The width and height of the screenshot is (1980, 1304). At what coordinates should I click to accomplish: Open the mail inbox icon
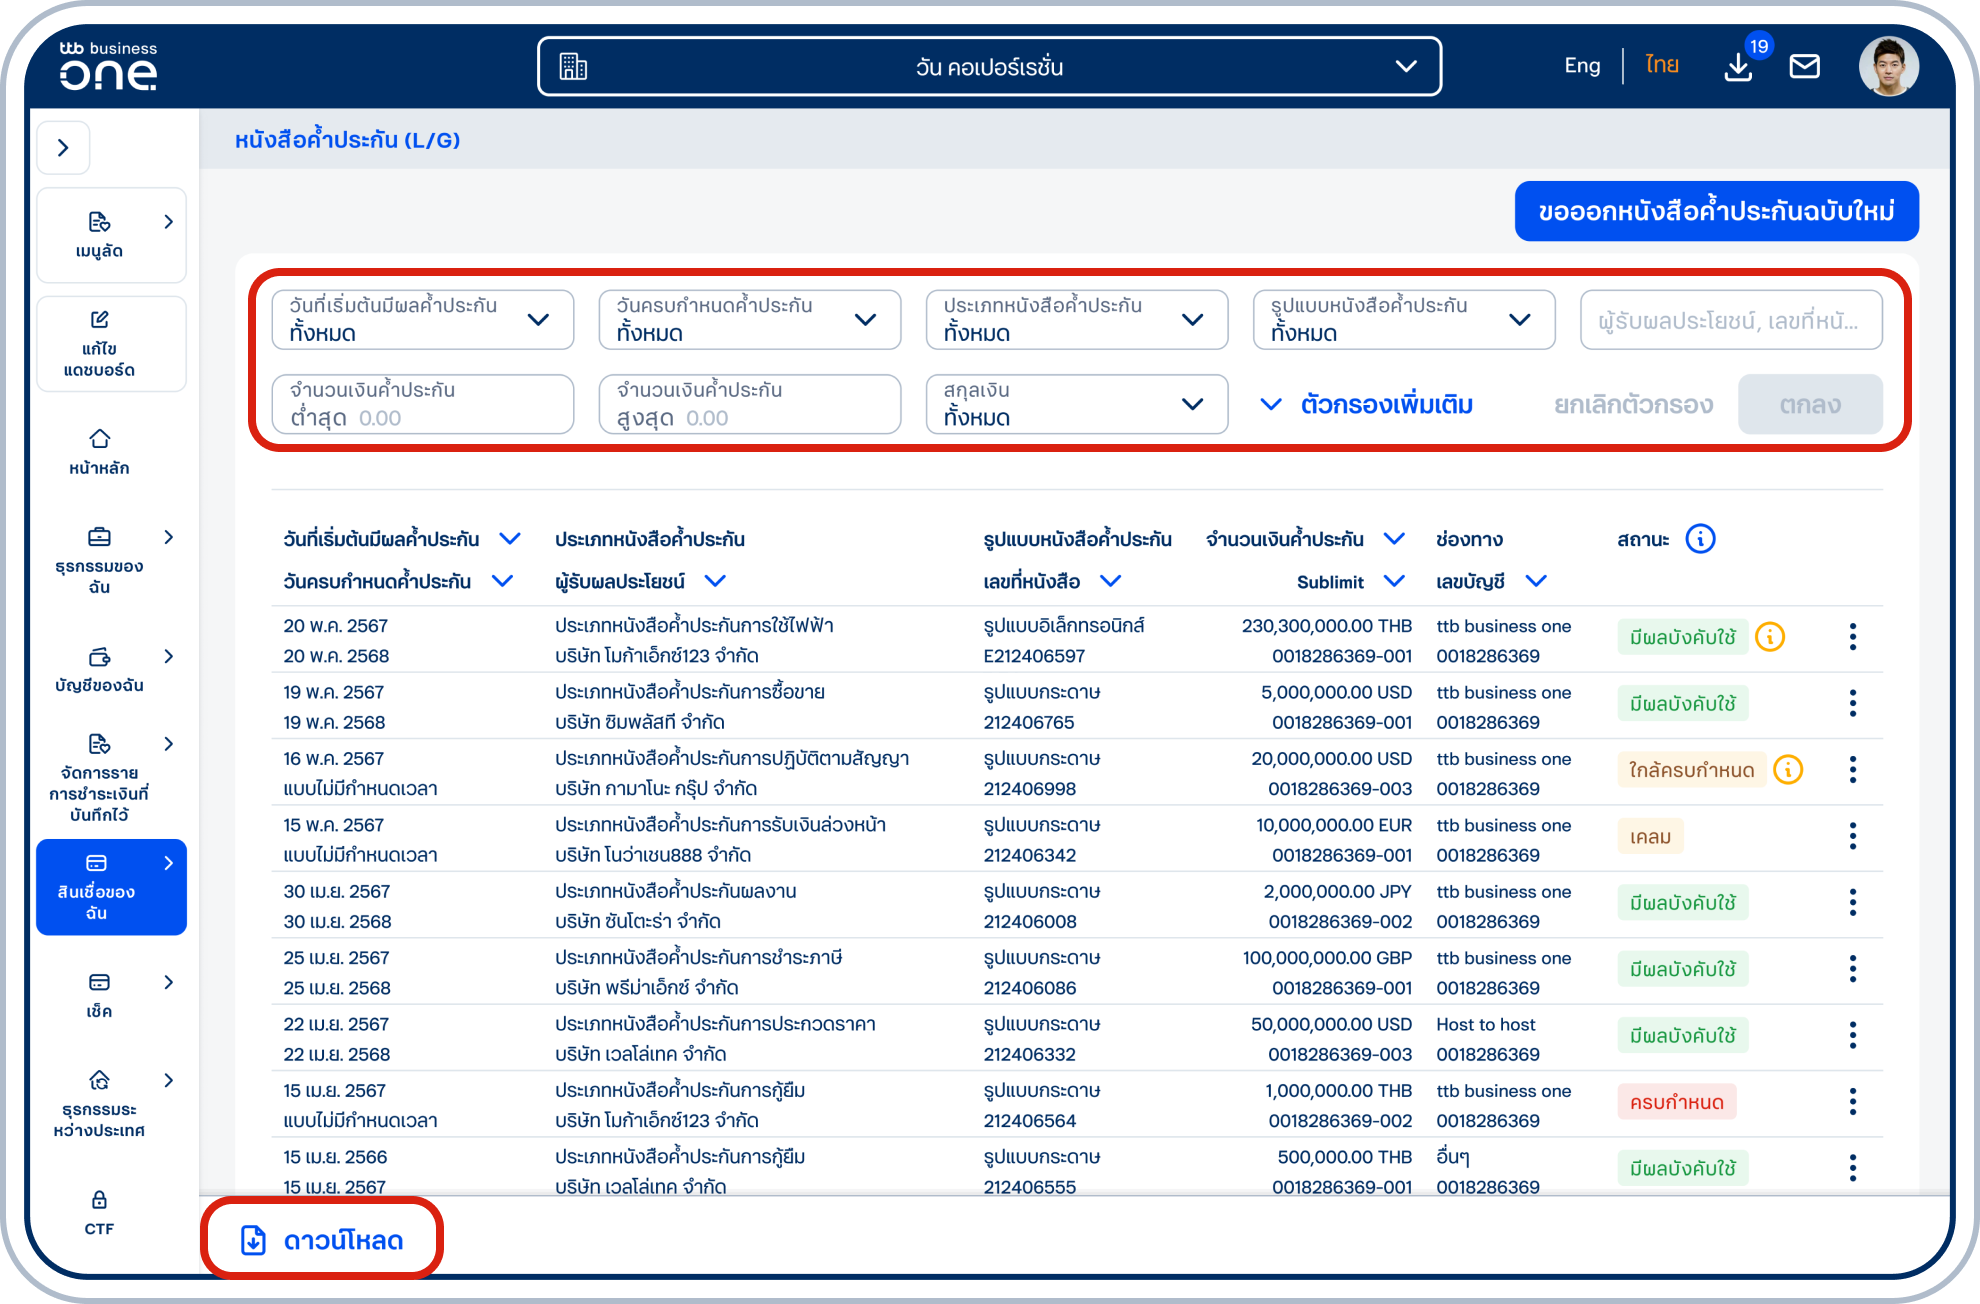[1804, 66]
